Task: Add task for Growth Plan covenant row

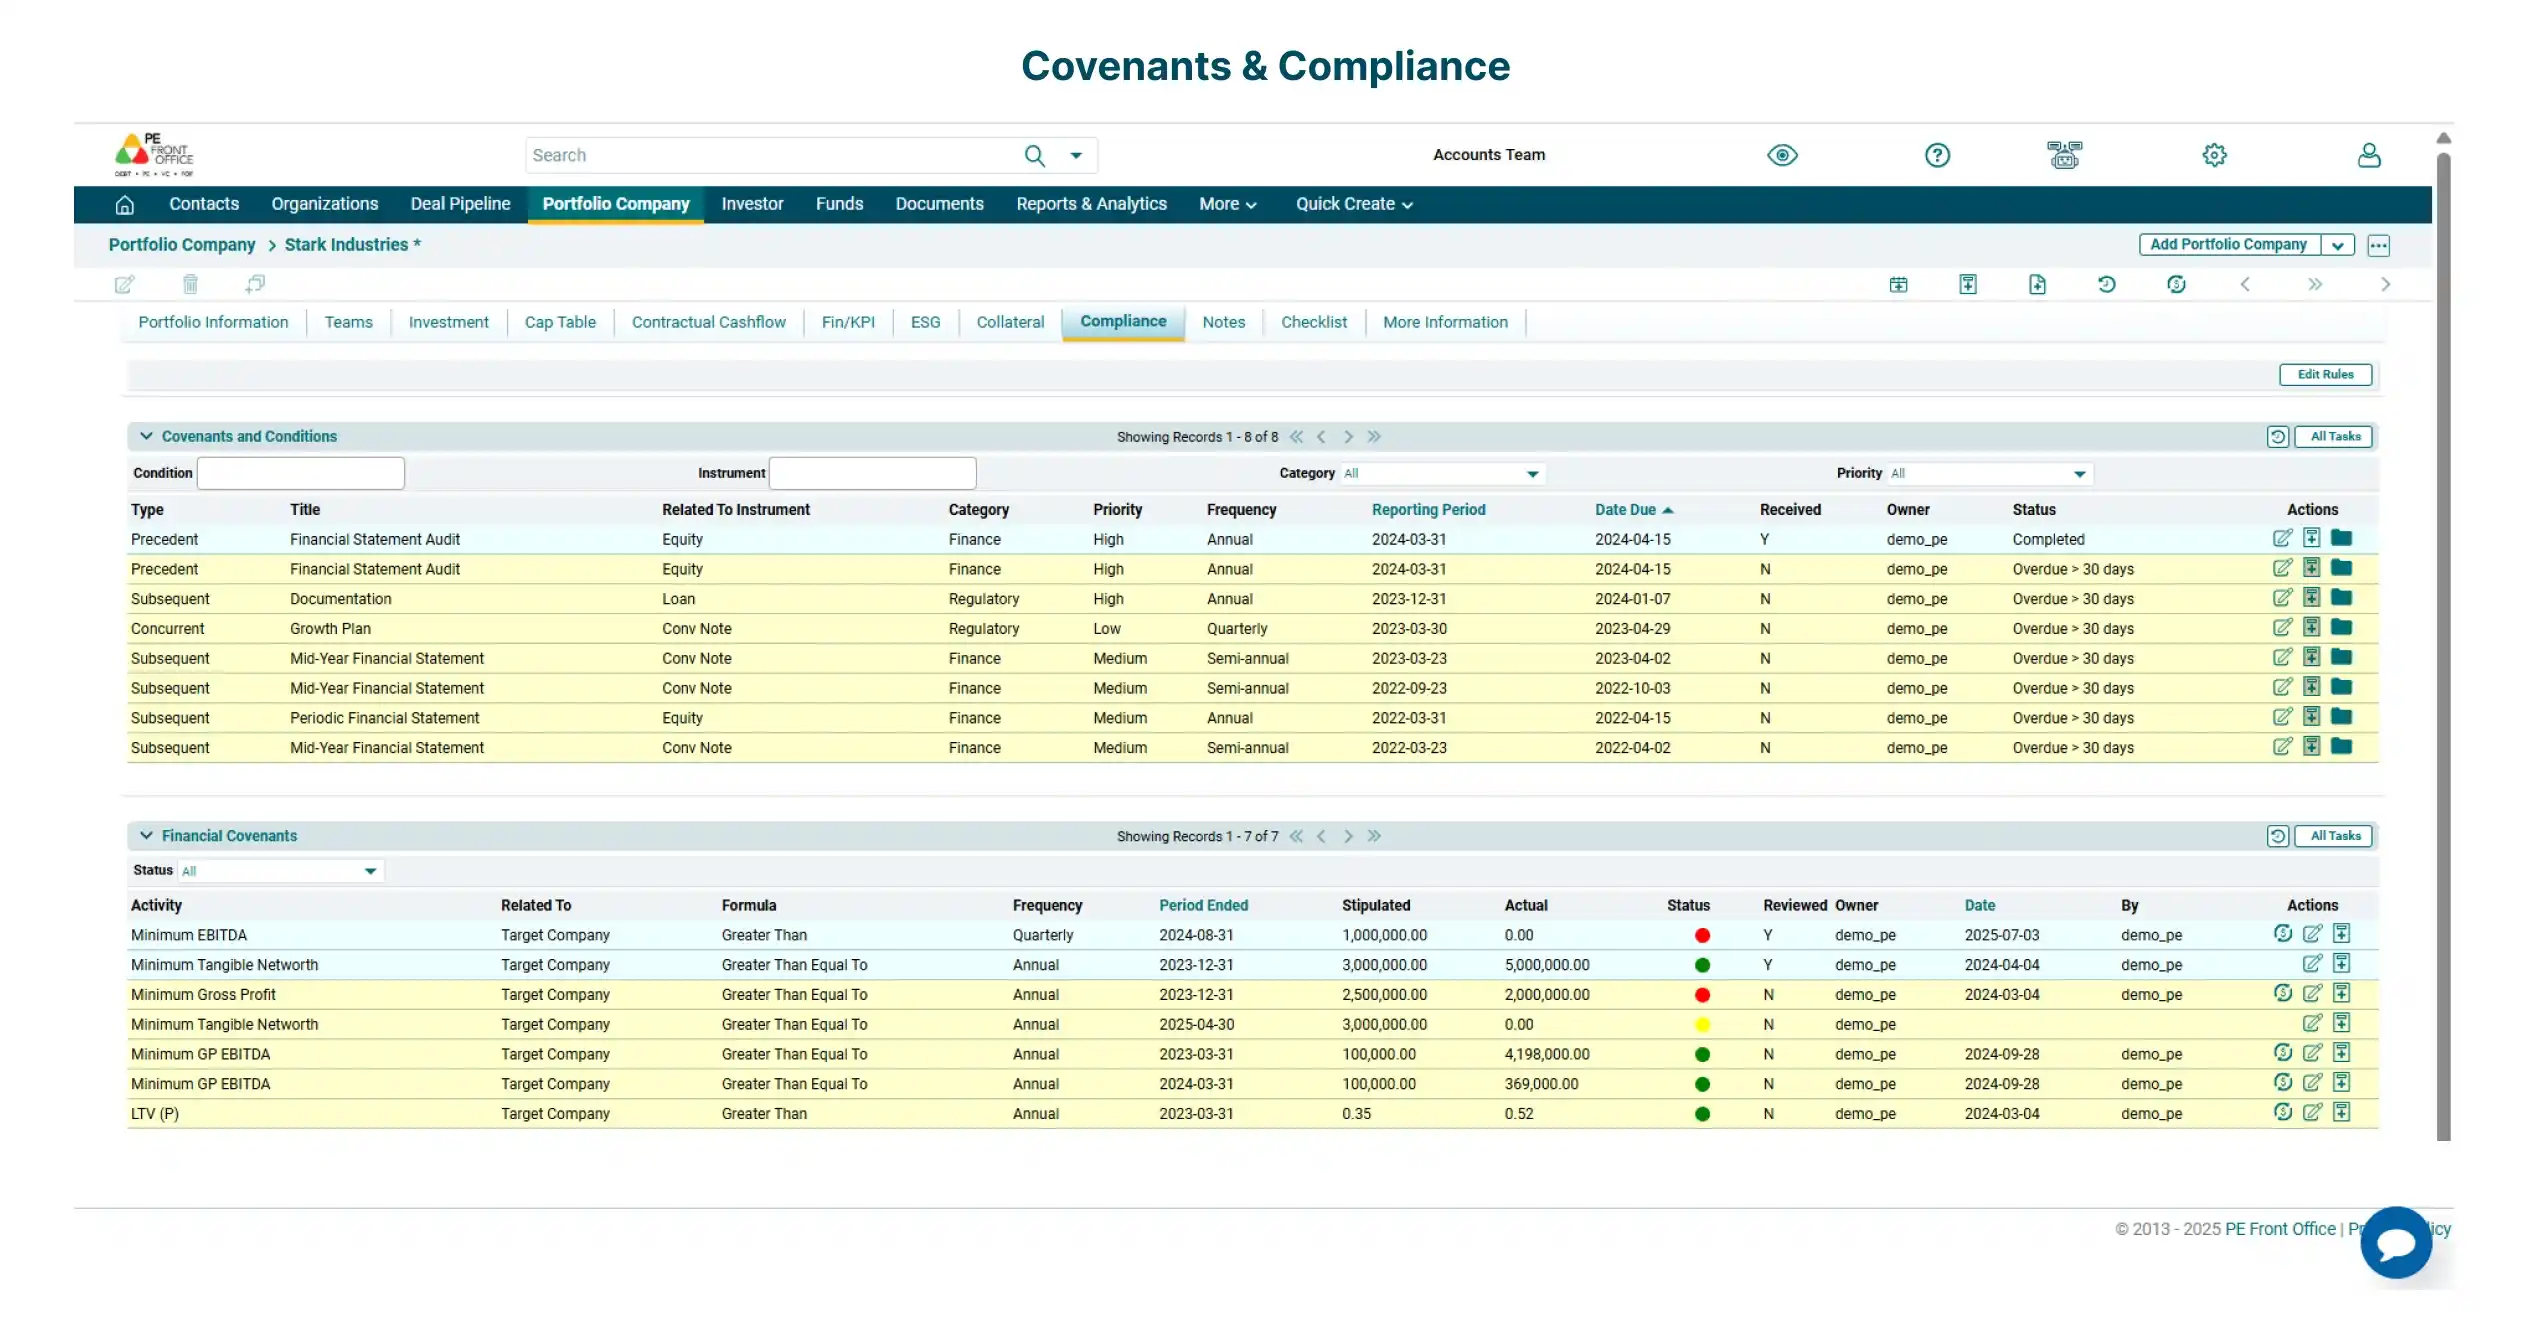Action: click(x=2311, y=627)
